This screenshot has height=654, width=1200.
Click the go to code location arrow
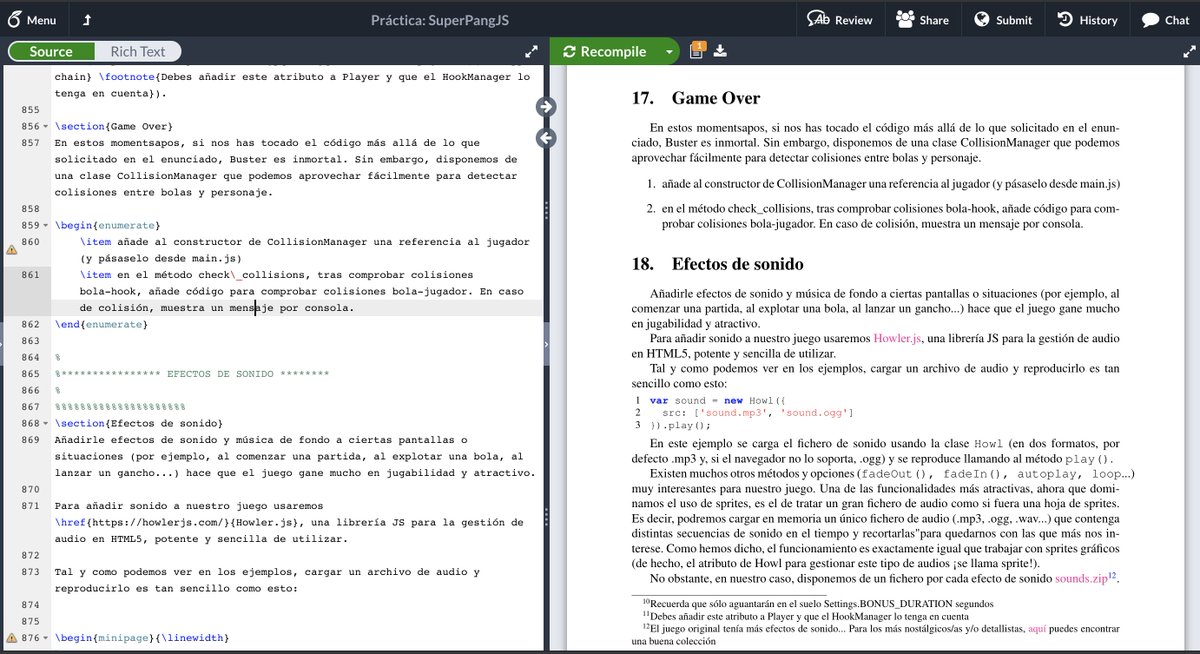pyautogui.click(x=545, y=138)
